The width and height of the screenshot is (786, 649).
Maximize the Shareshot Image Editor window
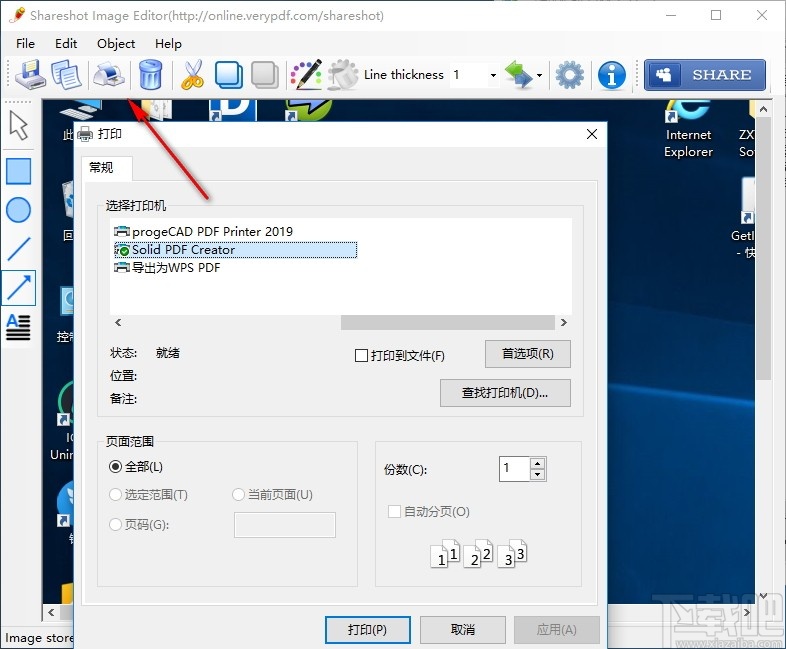(x=716, y=16)
